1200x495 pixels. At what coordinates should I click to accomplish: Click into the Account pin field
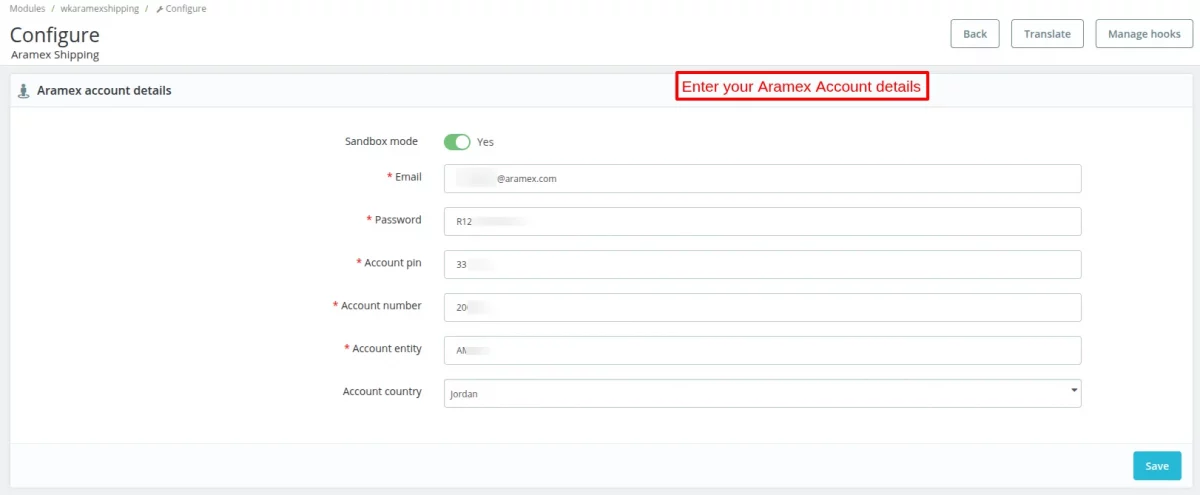(762, 264)
